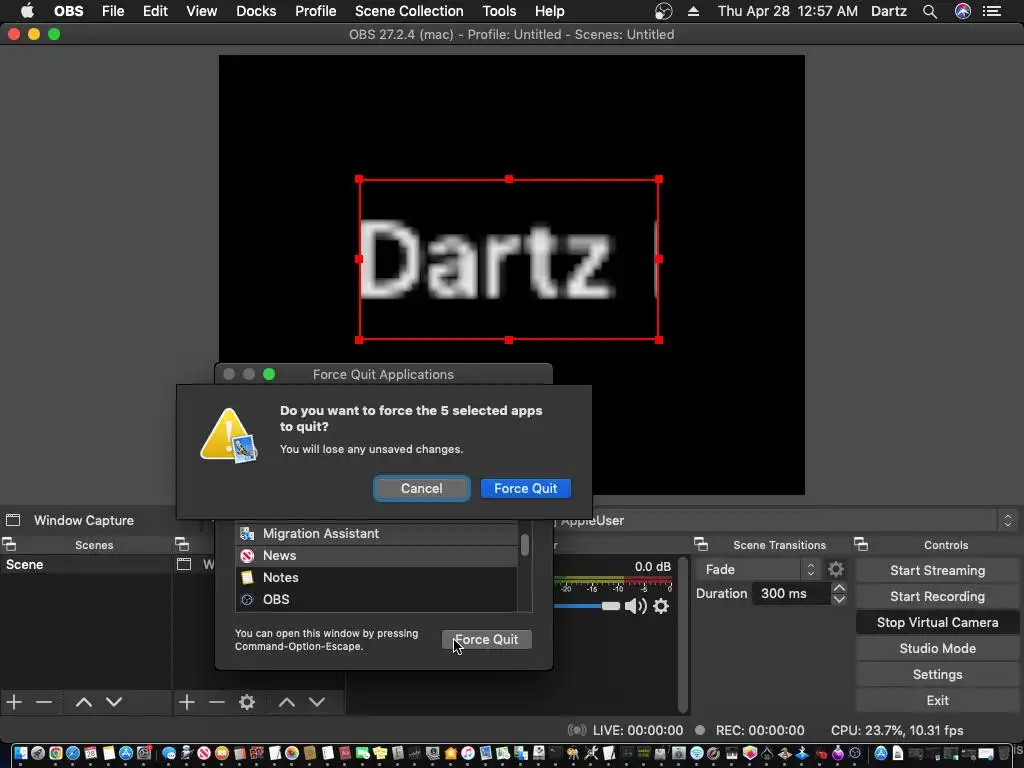1024x768 pixels.
Task: Move the scene down with the Scenes down arrow
Action: tap(114, 702)
